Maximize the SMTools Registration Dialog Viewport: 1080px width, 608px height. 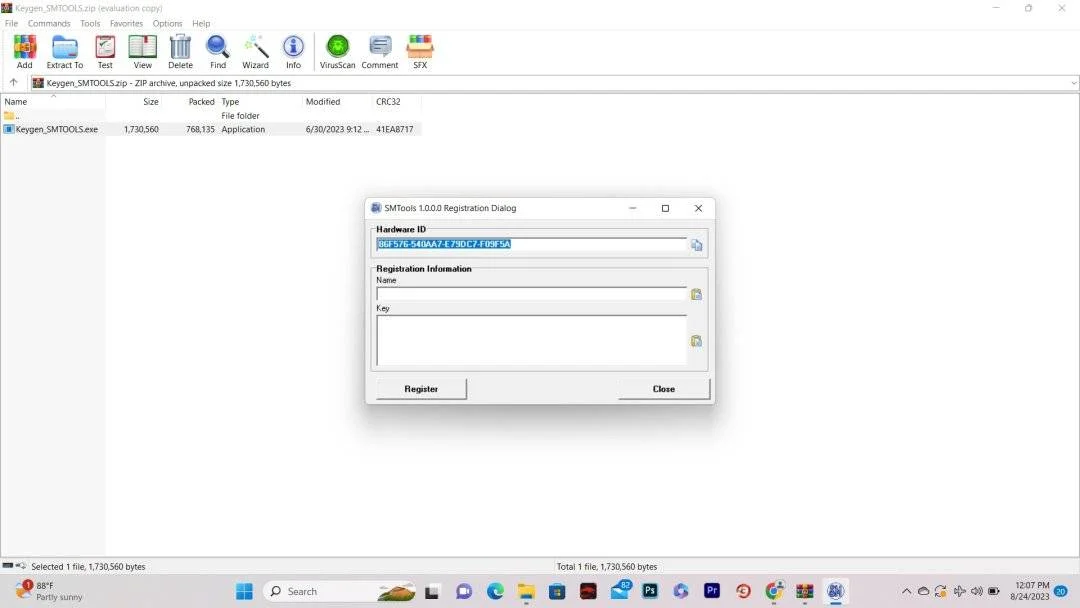665,208
